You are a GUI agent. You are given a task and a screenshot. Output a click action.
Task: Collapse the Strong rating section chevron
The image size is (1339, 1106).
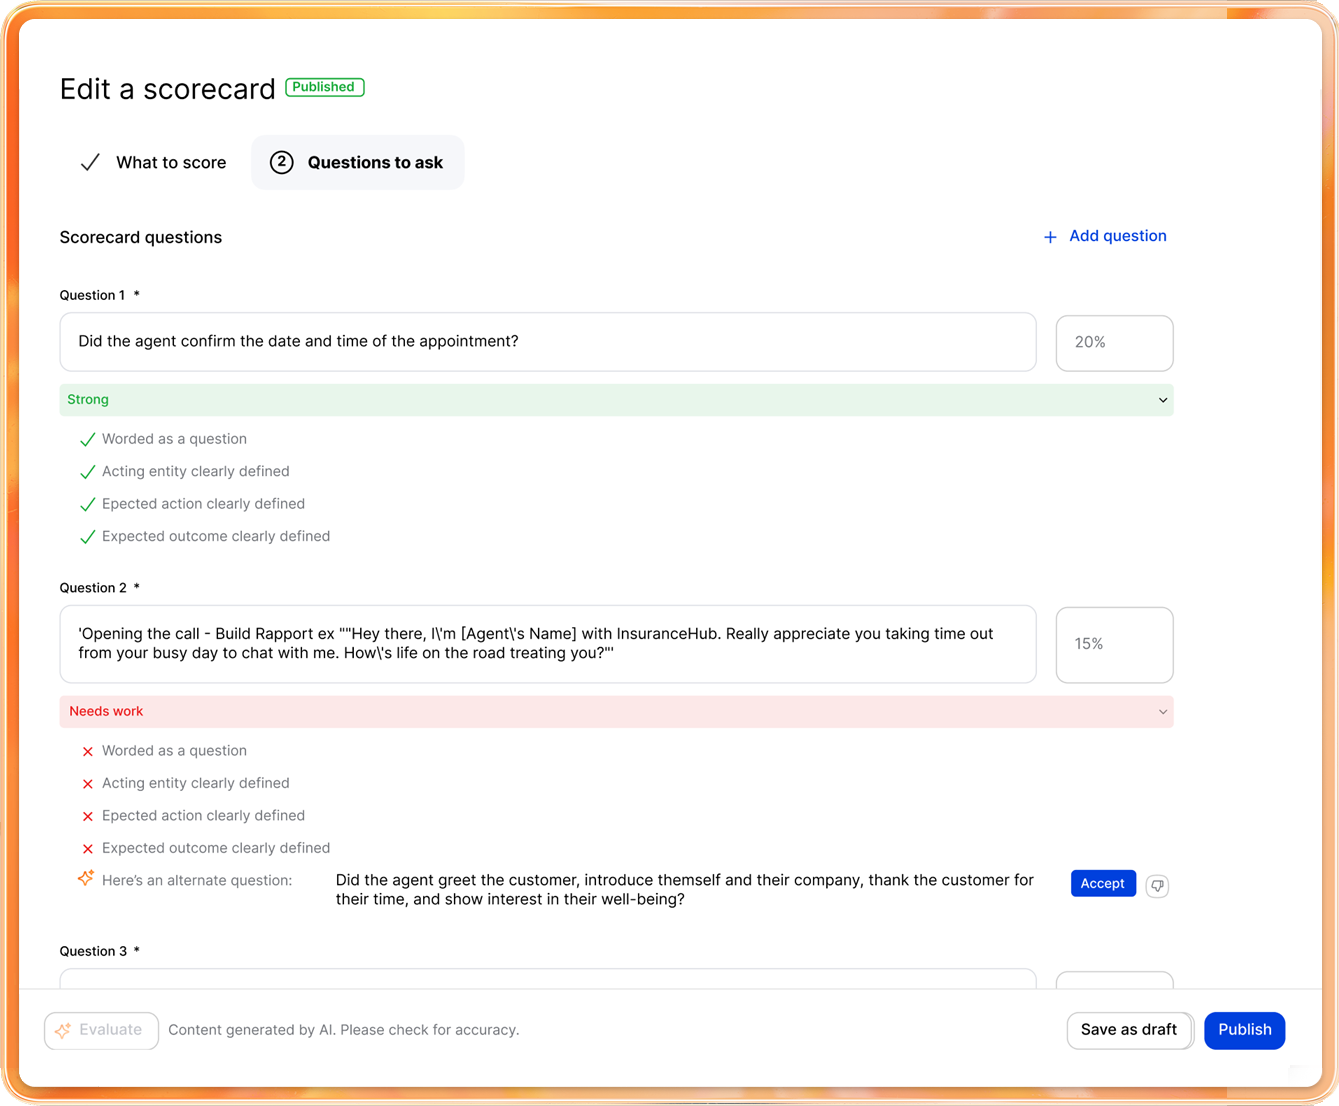coord(1162,400)
